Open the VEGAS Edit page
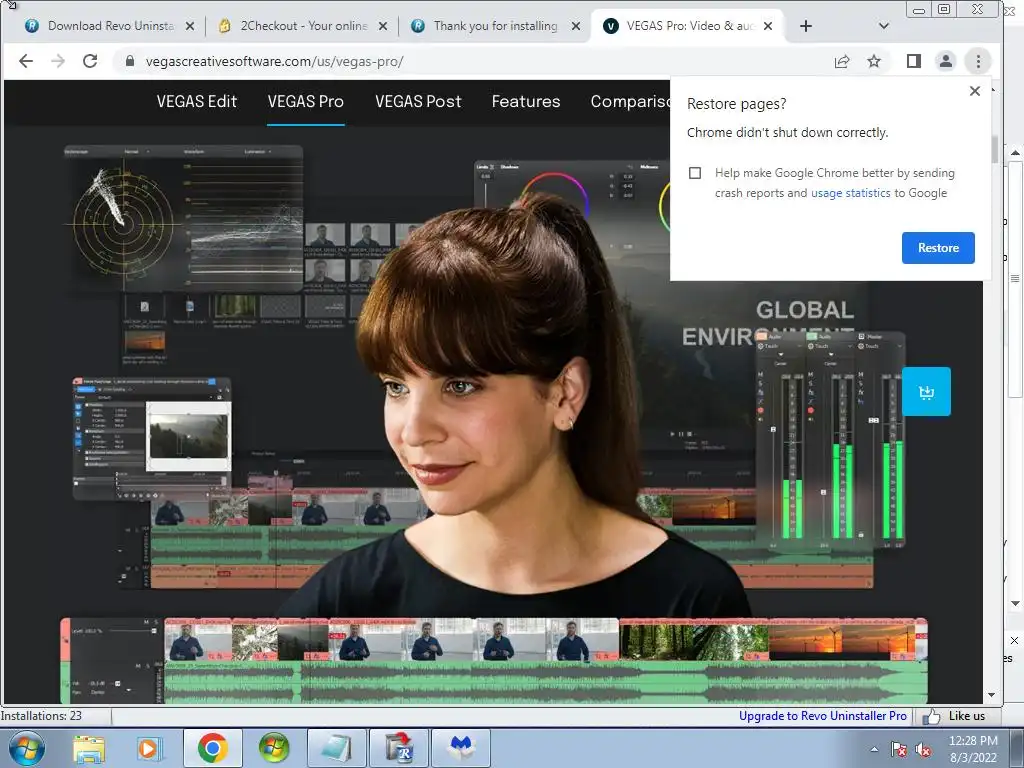1024x768 pixels. tap(197, 101)
